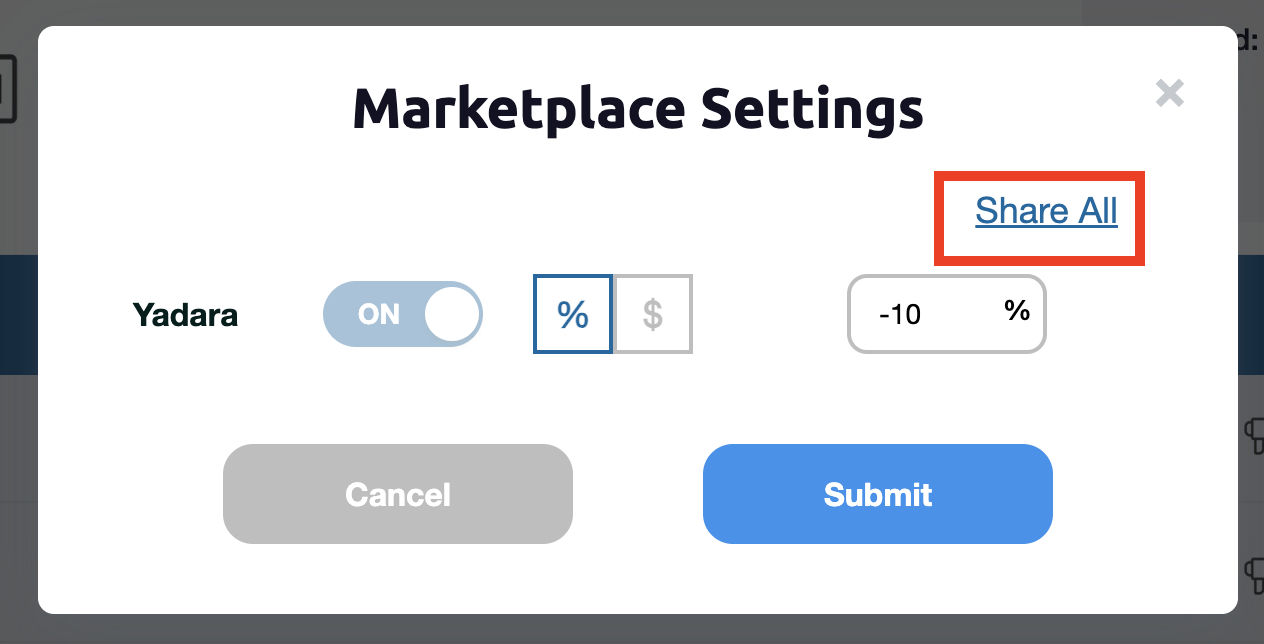Click the white knob on the Yadara switch
1264x644 pixels.
click(452, 314)
